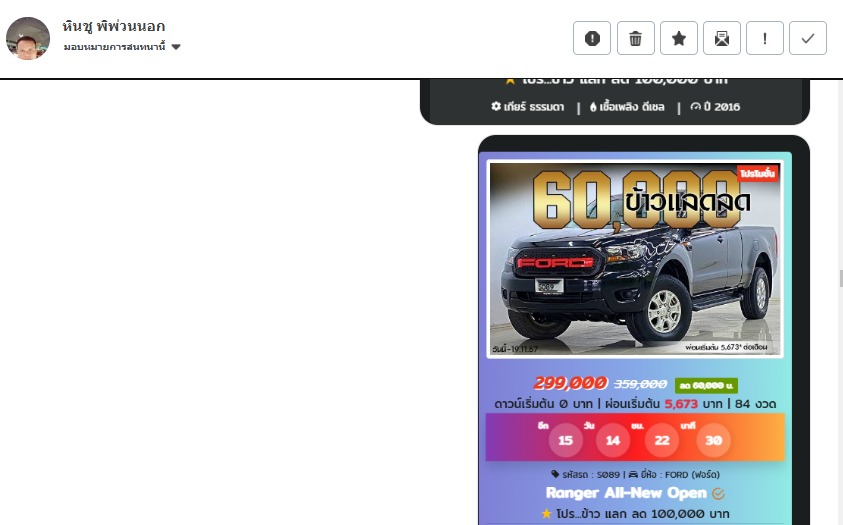843x525 pixels.
Task: Mark as unread with the envelope icon
Action: pos(722,38)
